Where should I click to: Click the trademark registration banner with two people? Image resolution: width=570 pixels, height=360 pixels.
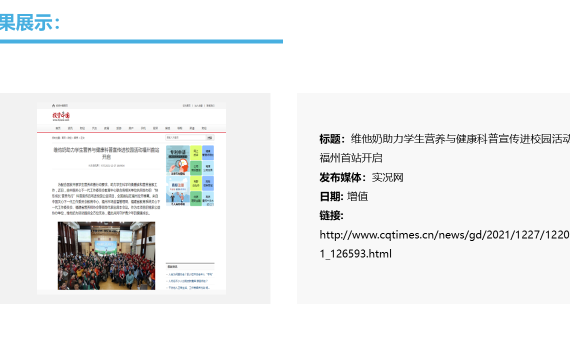[178, 191]
